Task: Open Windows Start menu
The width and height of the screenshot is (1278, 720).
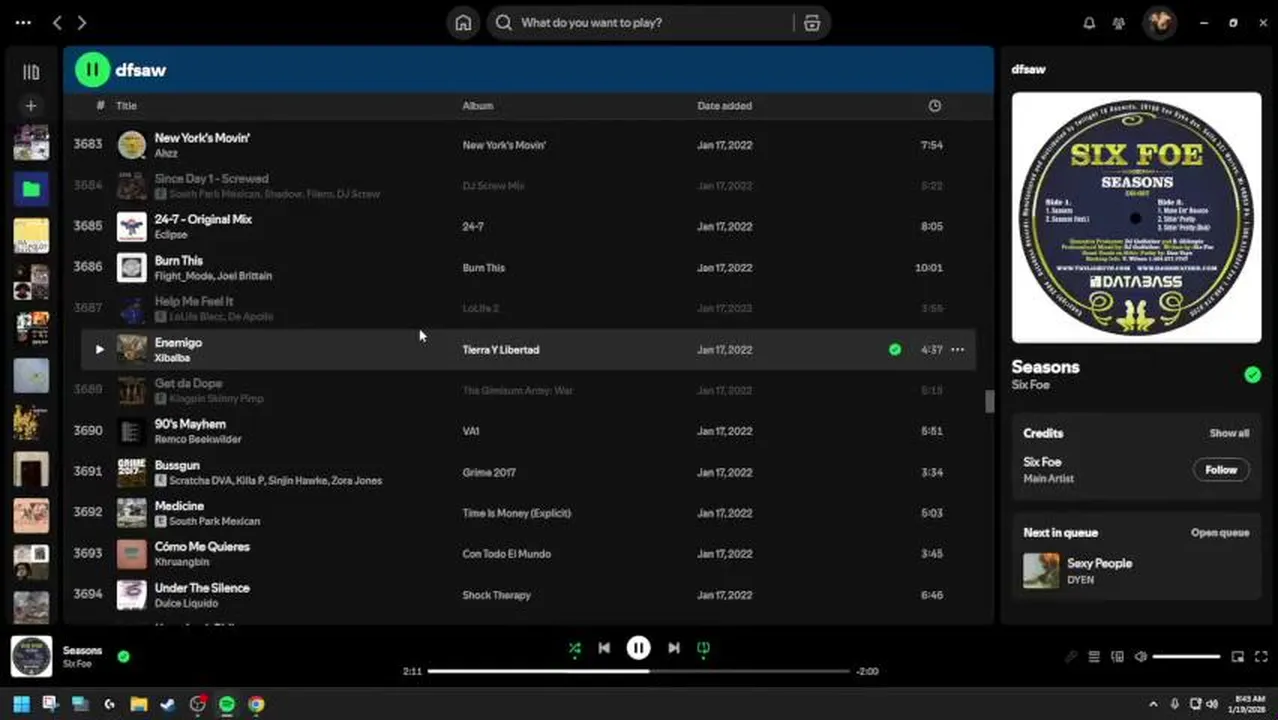Action: click(21, 704)
